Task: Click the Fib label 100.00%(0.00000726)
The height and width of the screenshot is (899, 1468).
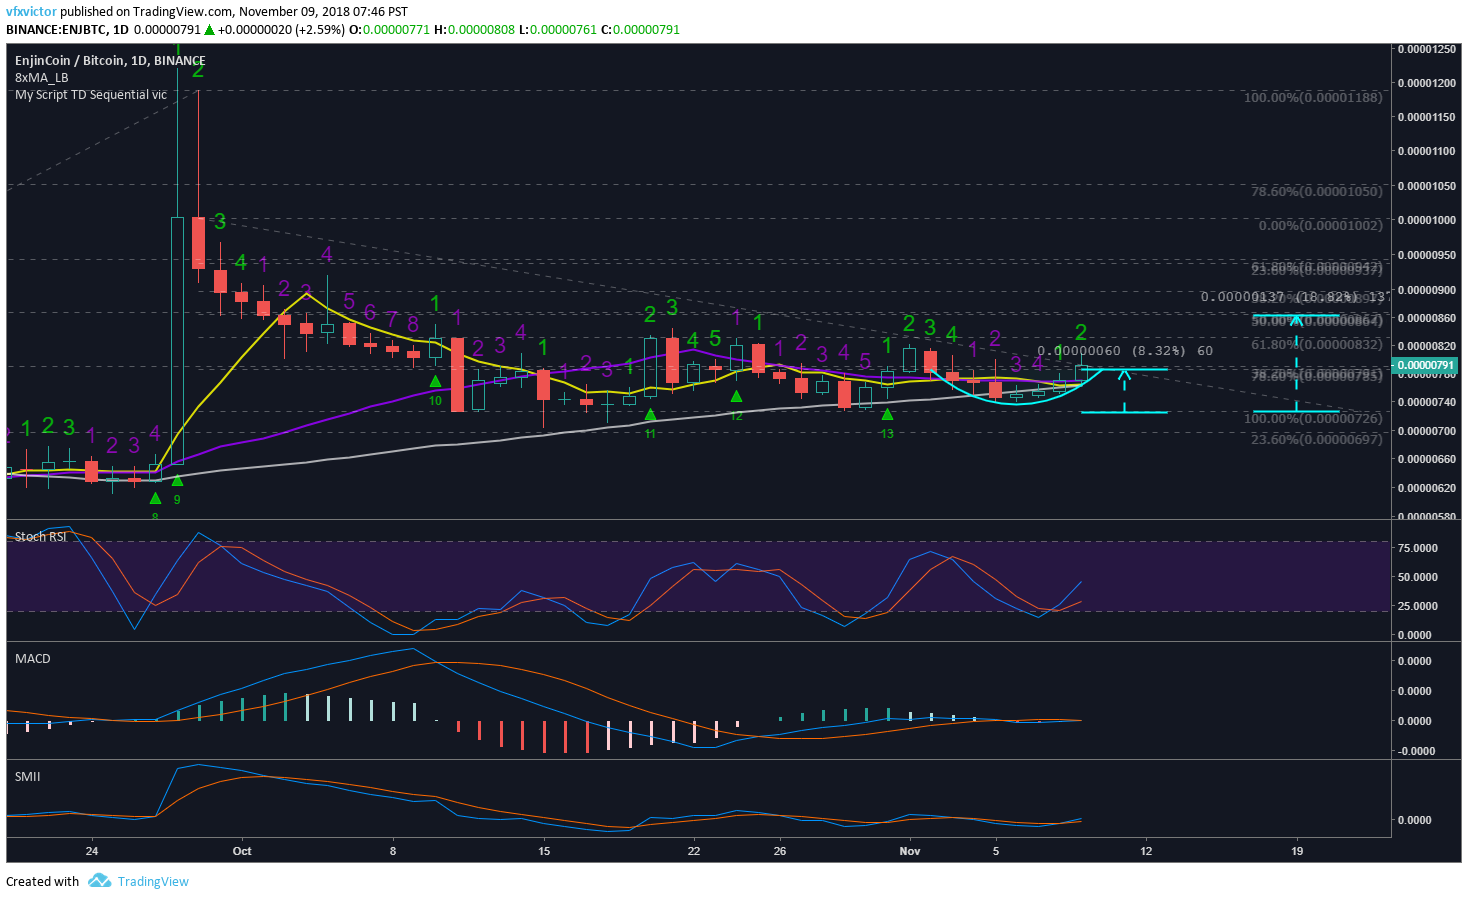Action: click(x=1313, y=418)
